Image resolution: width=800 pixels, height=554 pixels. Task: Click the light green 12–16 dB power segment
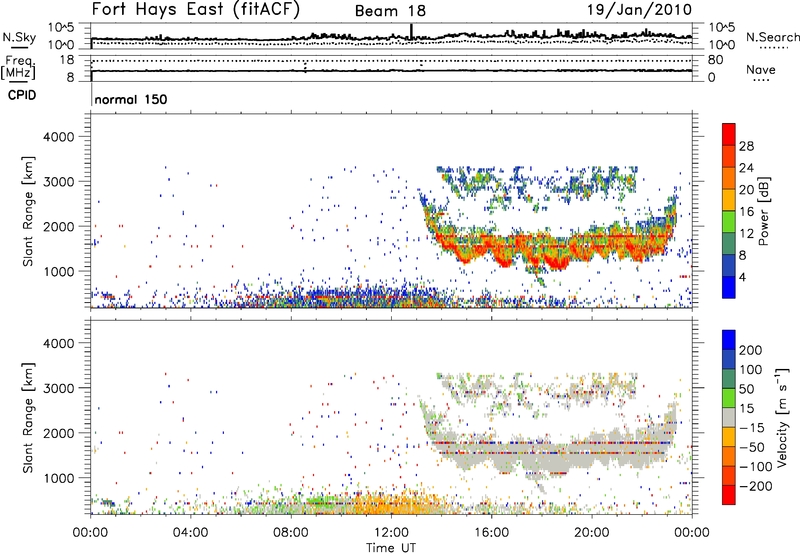(729, 222)
